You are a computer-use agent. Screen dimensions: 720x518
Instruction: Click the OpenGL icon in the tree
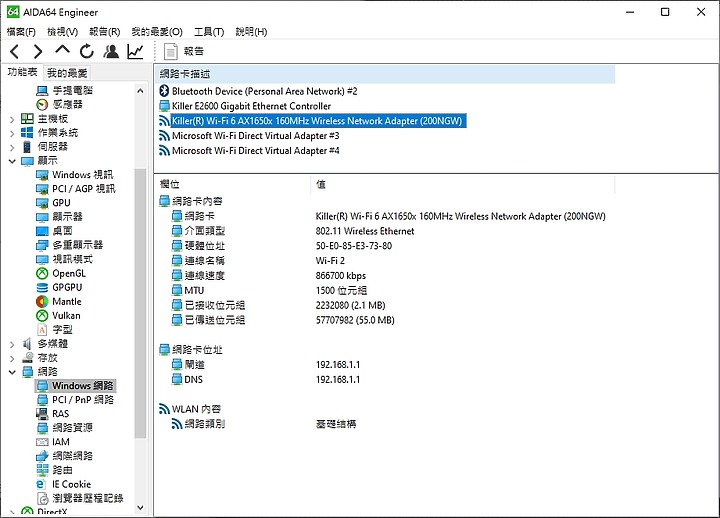42,273
